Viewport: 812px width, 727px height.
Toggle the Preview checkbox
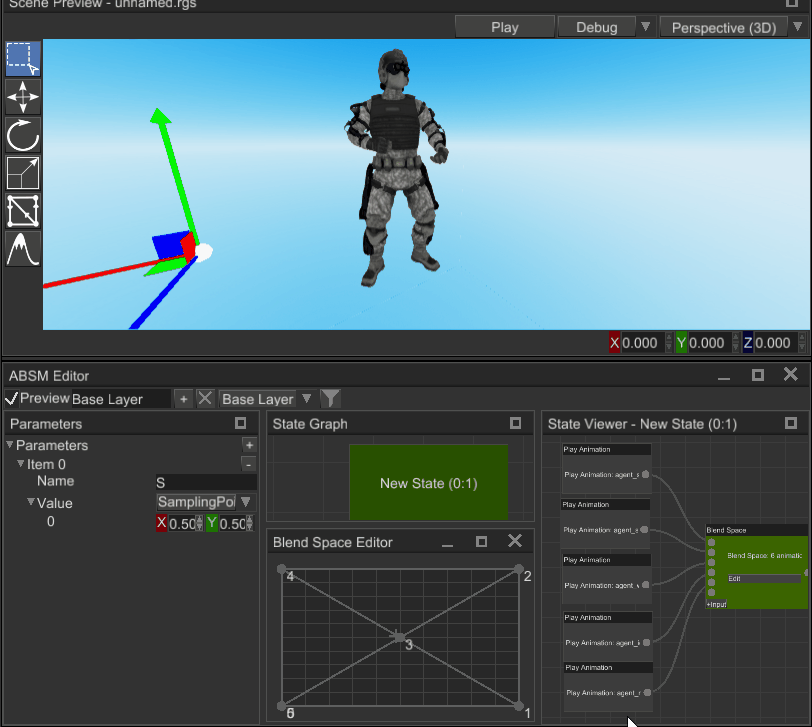point(12,398)
